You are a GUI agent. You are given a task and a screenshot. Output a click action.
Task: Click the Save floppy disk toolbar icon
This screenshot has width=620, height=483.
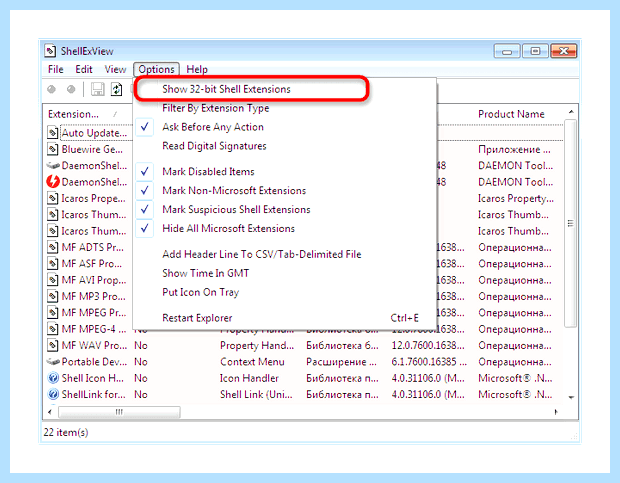coord(97,89)
